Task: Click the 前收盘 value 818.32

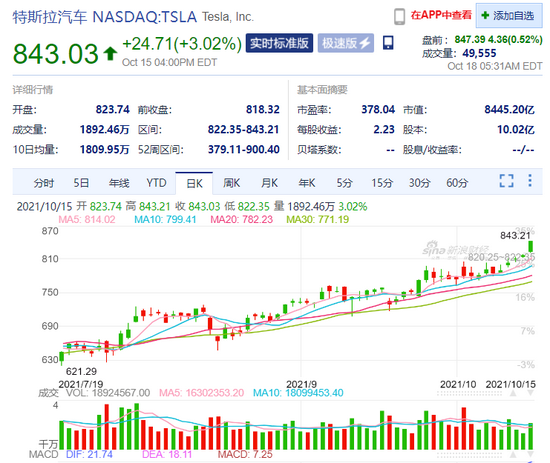Action: point(262,109)
